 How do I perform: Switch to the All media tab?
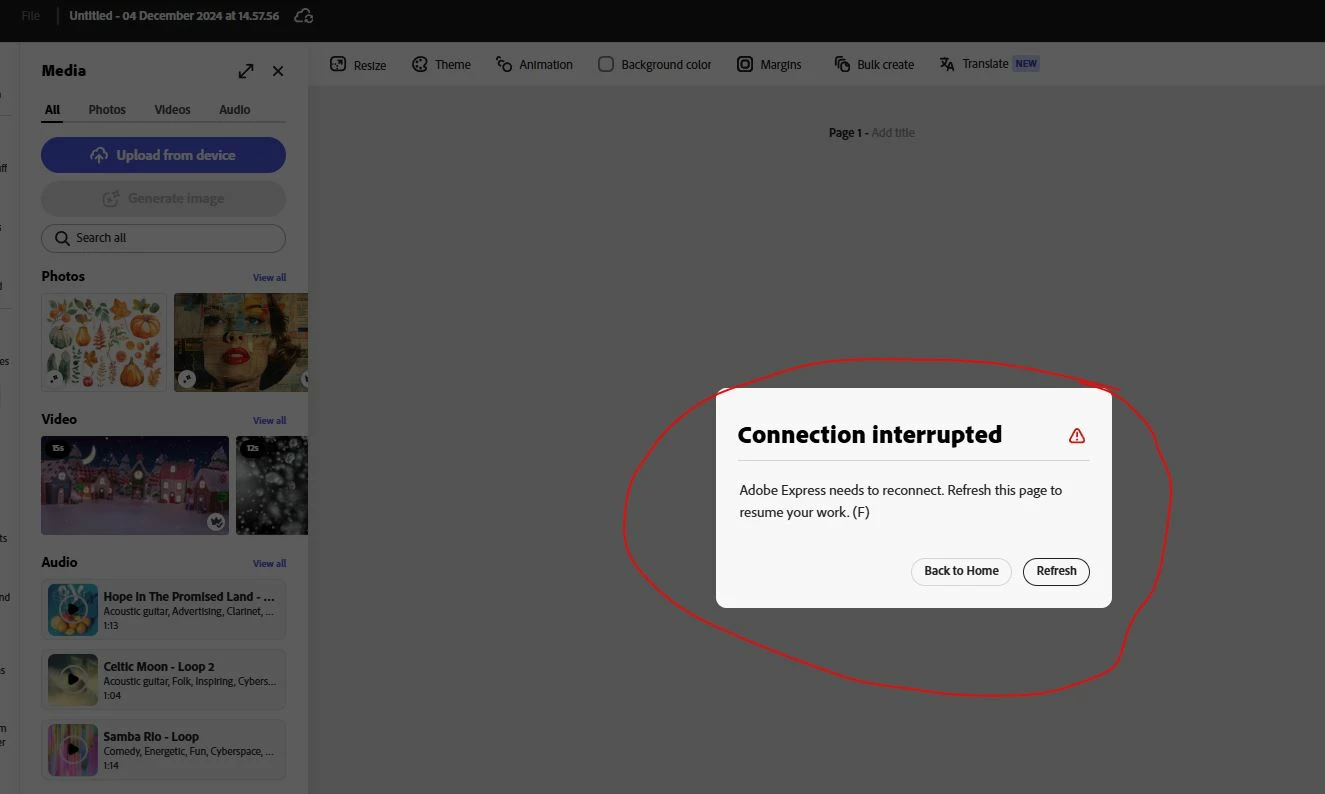point(52,110)
